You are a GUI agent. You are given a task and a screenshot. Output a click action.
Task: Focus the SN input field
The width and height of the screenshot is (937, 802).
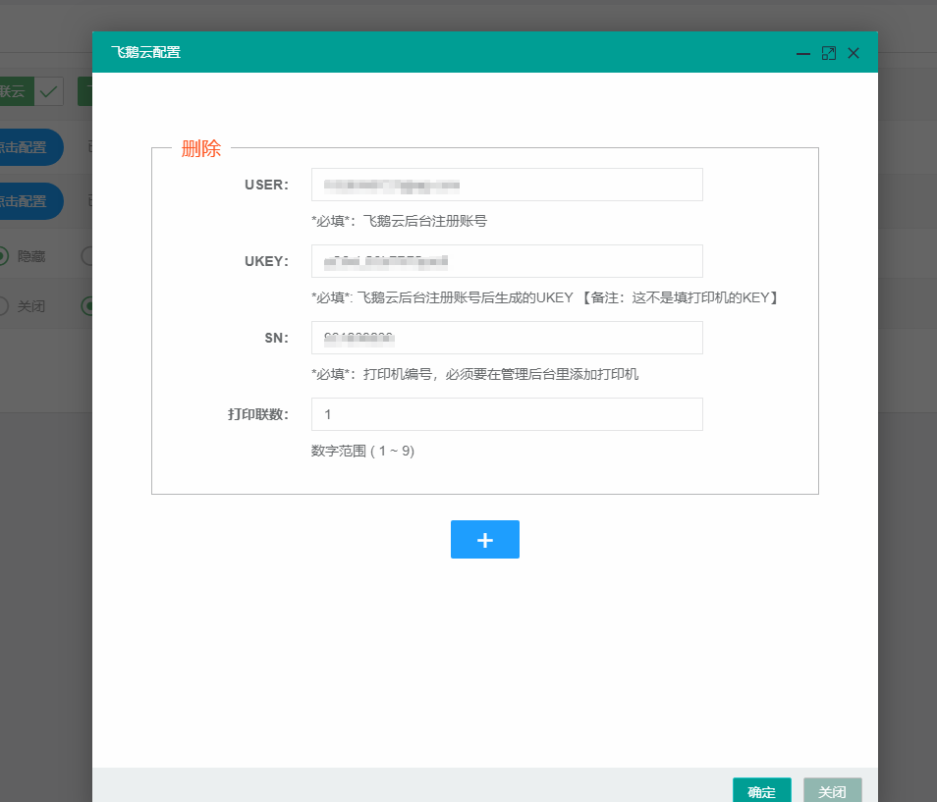507,338
